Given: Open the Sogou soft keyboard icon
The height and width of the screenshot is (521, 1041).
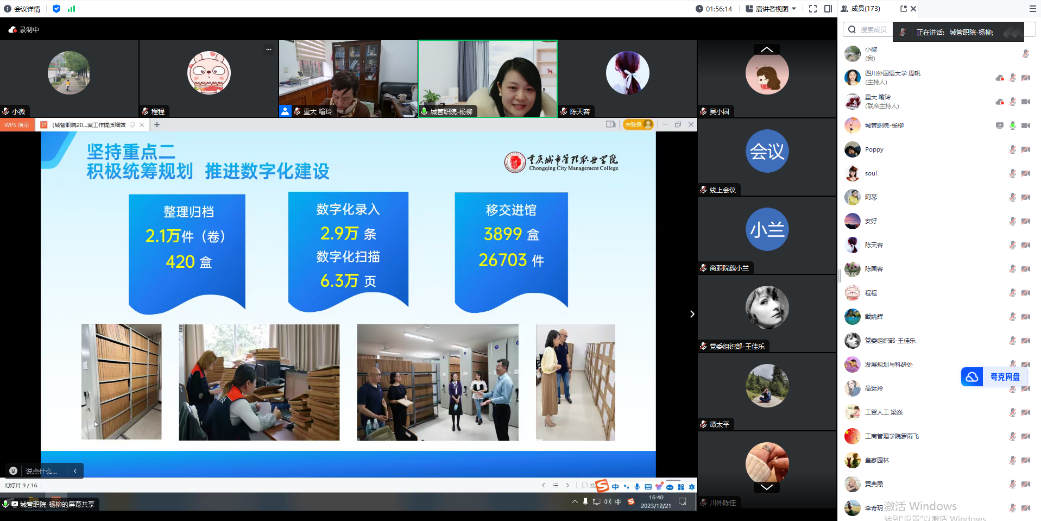Looking at the screenshot, I should [x=648, y=486].
